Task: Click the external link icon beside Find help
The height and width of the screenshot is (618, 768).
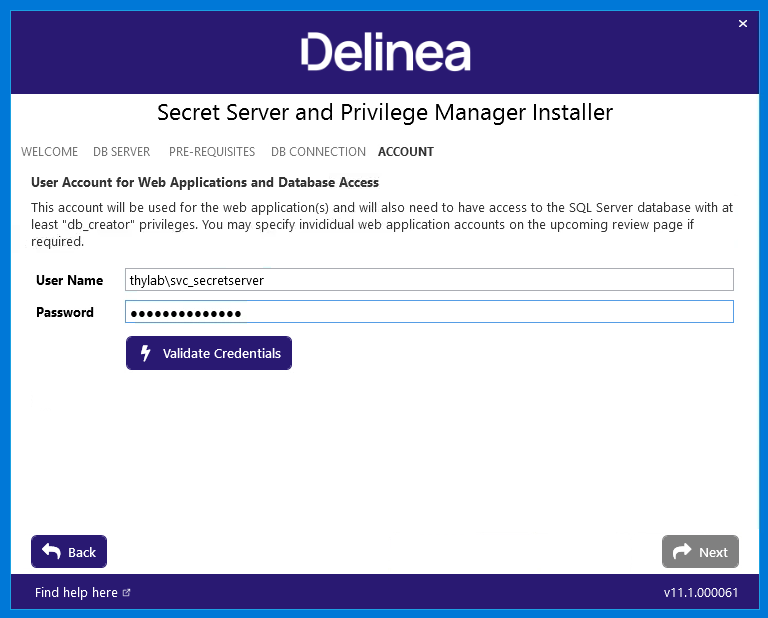Action: (126, 593)
